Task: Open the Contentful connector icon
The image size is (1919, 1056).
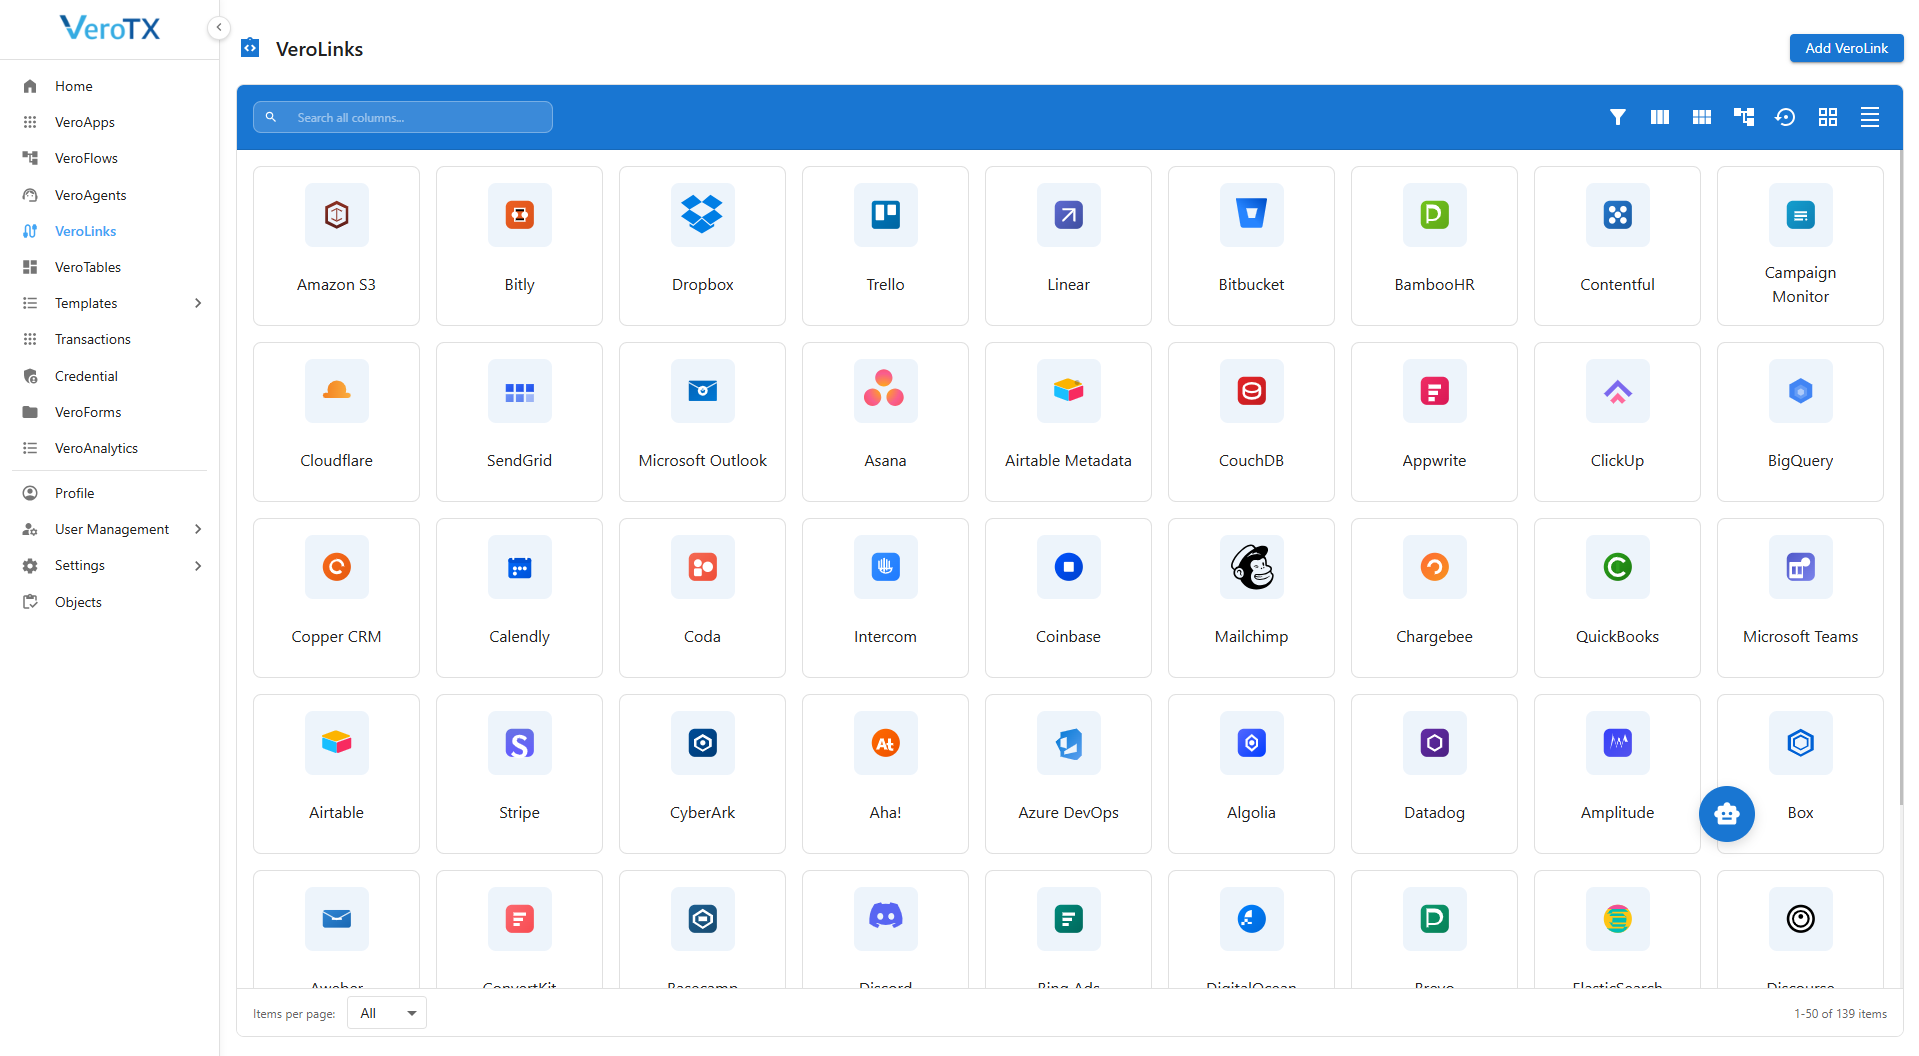Action: tap(1617, 215)
